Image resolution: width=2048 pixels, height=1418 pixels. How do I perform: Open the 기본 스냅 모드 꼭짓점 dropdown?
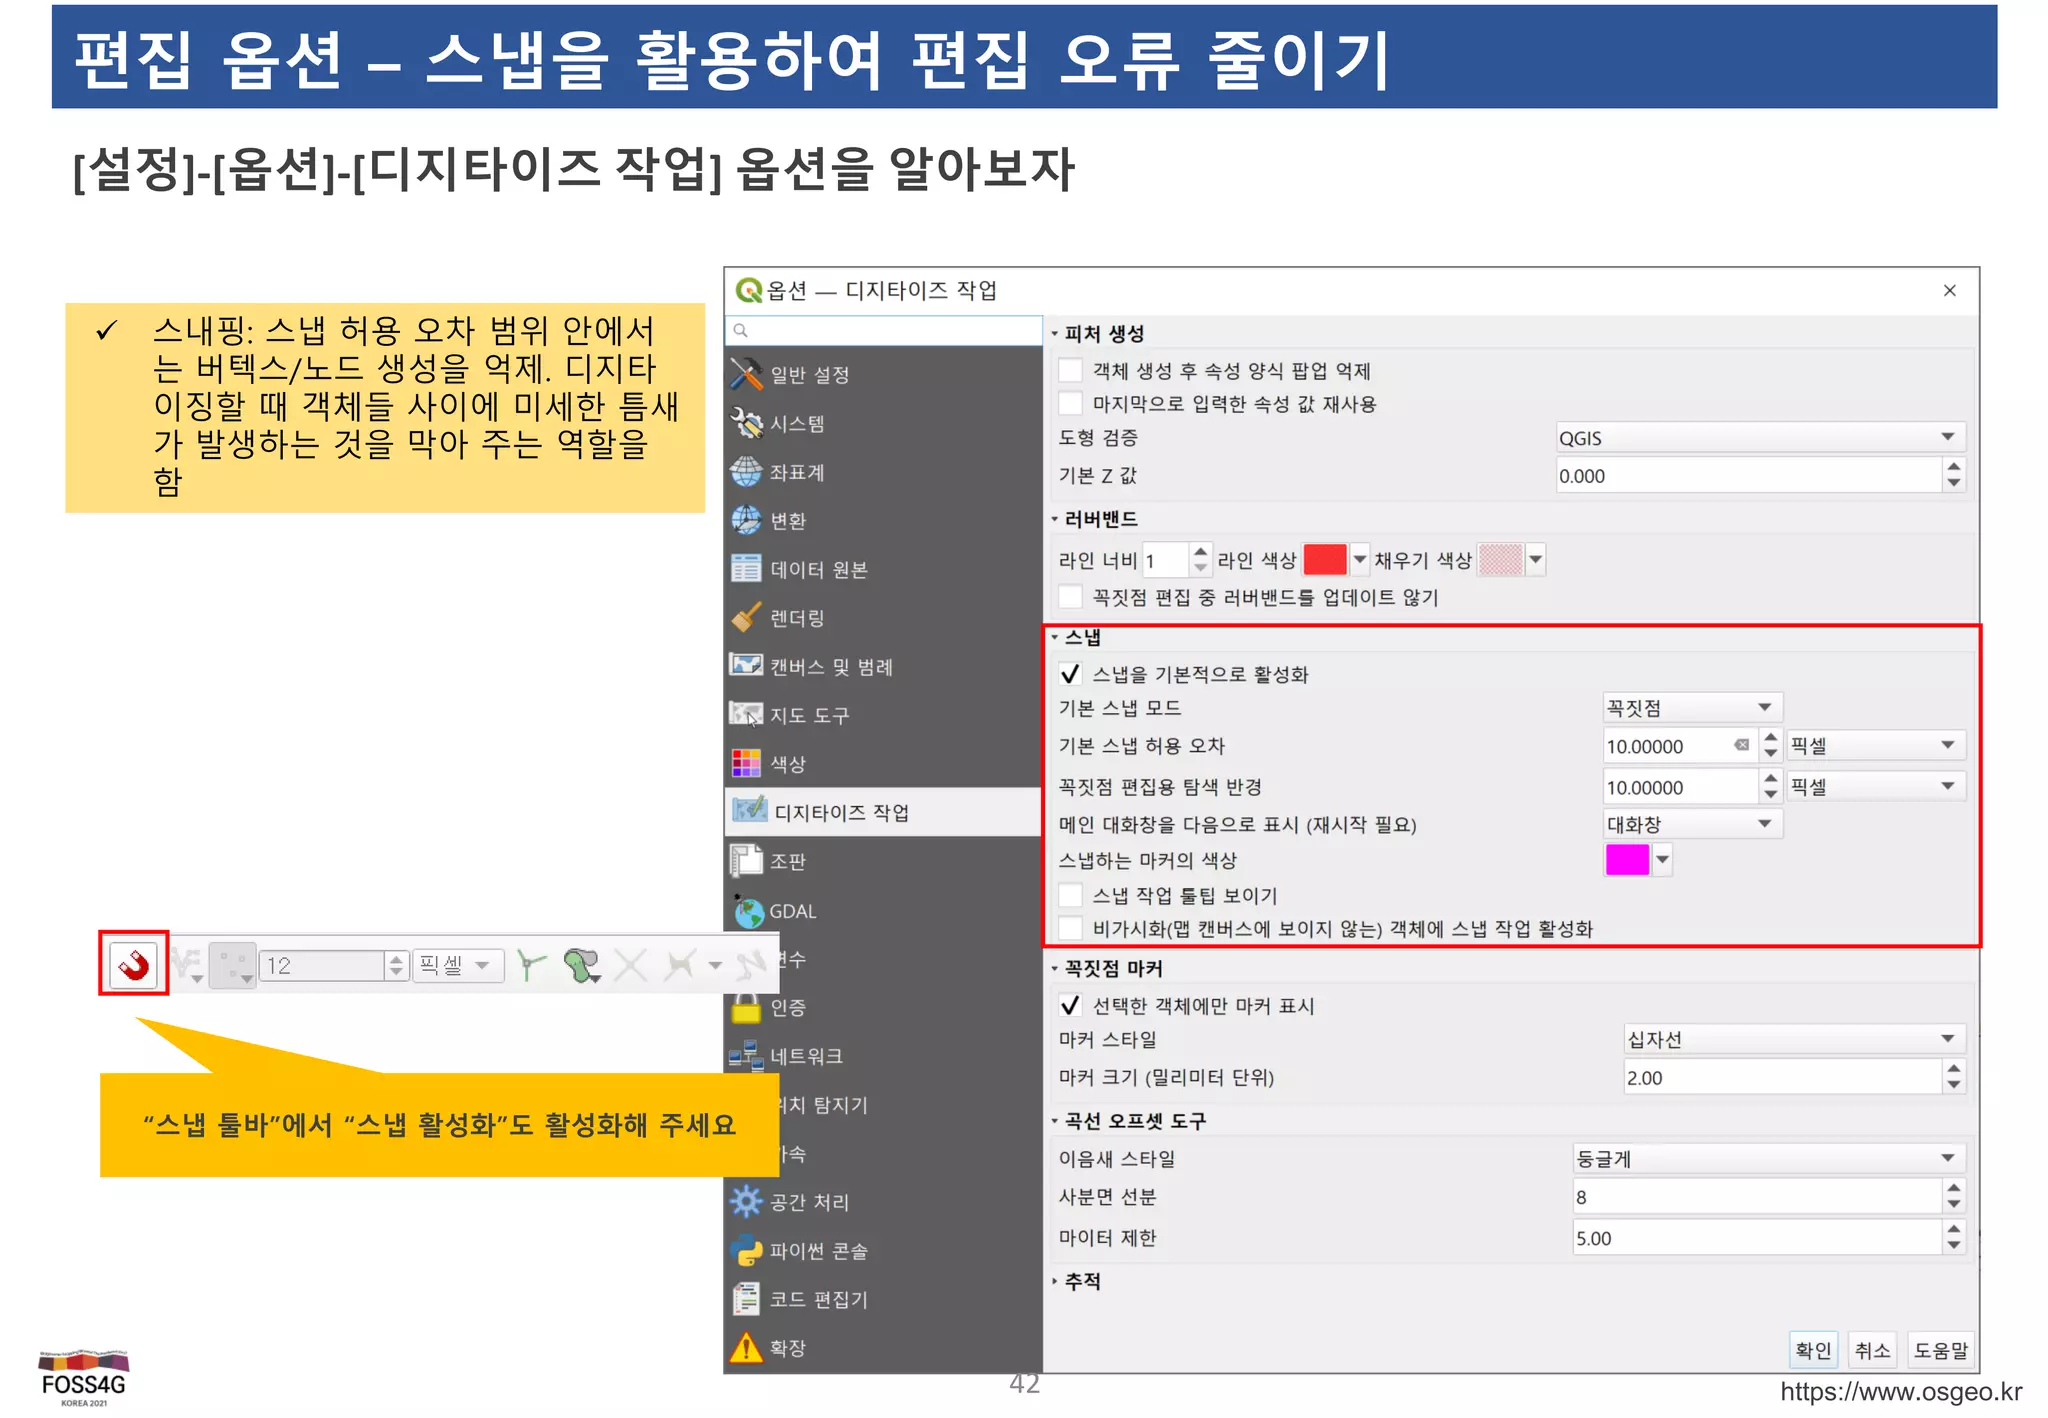coord(1692,707)
